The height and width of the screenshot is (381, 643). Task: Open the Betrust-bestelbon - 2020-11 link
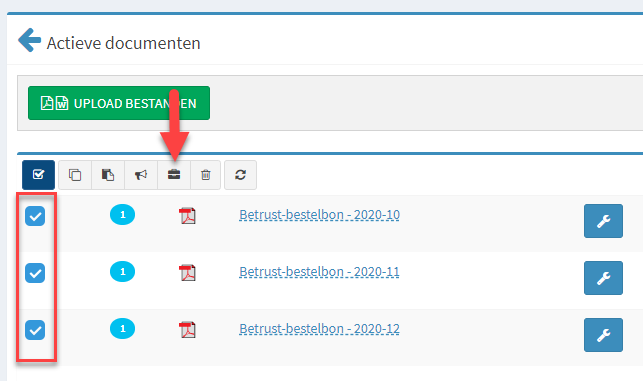pos(319,272)
